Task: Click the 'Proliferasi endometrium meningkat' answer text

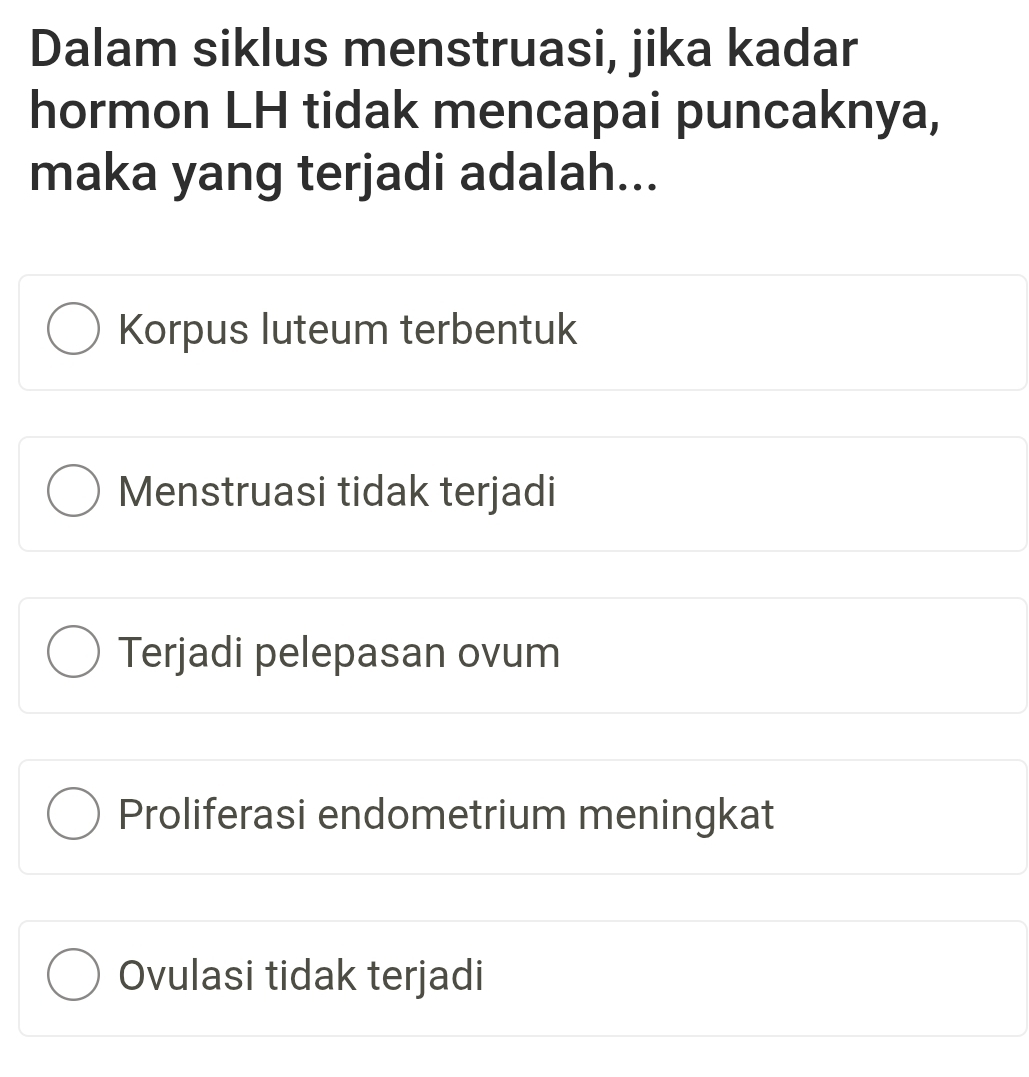Action: click(x=446, y=815)
